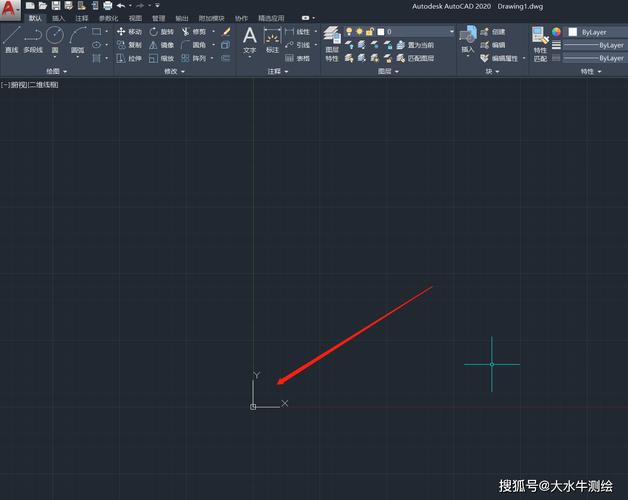Click the 移动 (Move) tool
Viewport: 628px width, 500px height.
pos(129,32)
